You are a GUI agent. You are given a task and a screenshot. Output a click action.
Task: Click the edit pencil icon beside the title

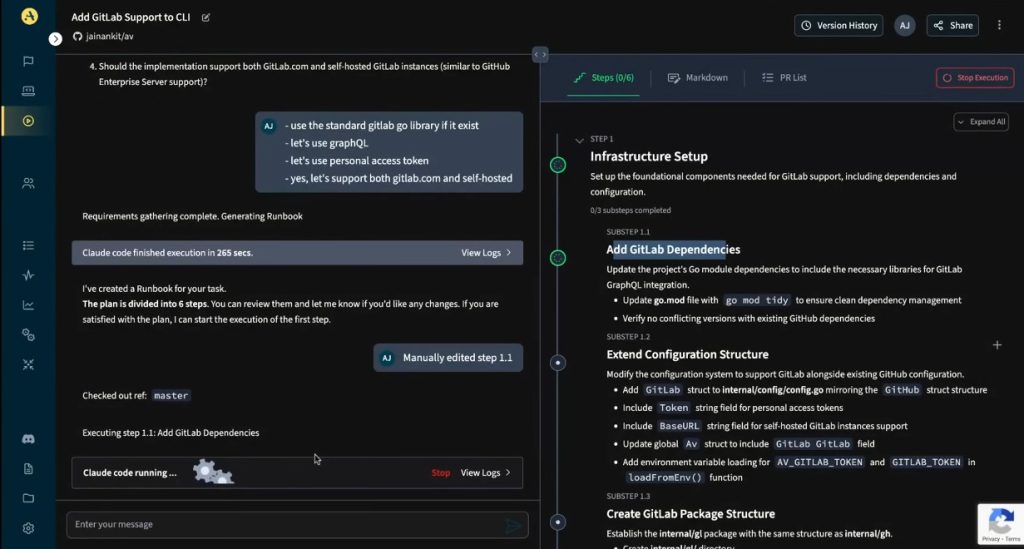(x=206, y=18)
